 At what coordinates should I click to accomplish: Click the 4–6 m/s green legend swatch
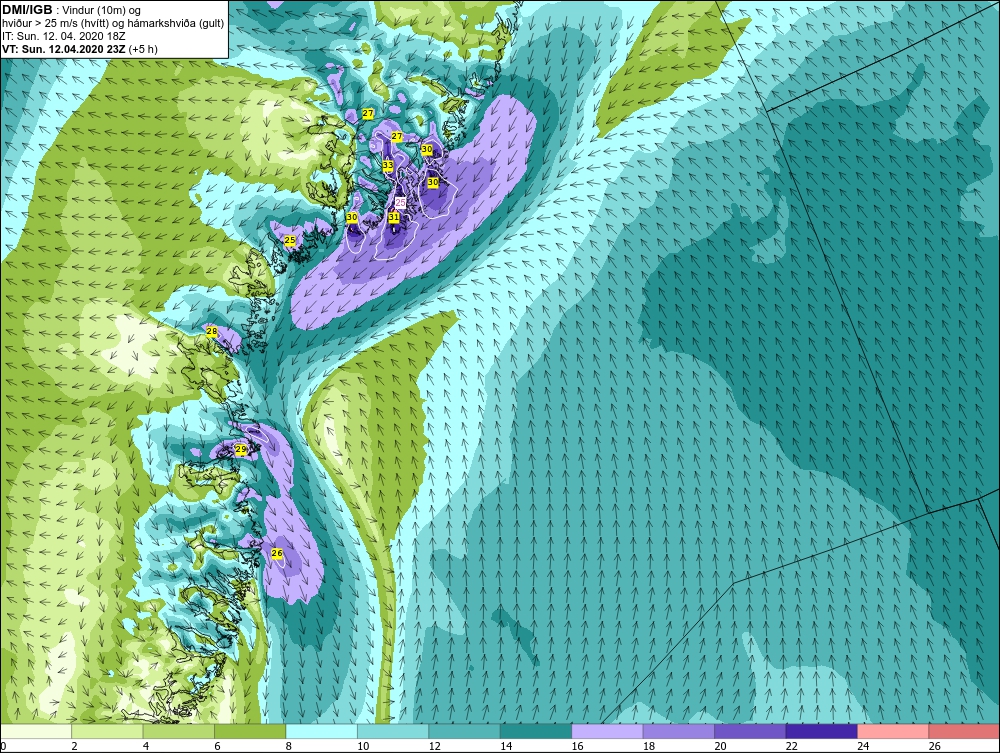[179, 731]
